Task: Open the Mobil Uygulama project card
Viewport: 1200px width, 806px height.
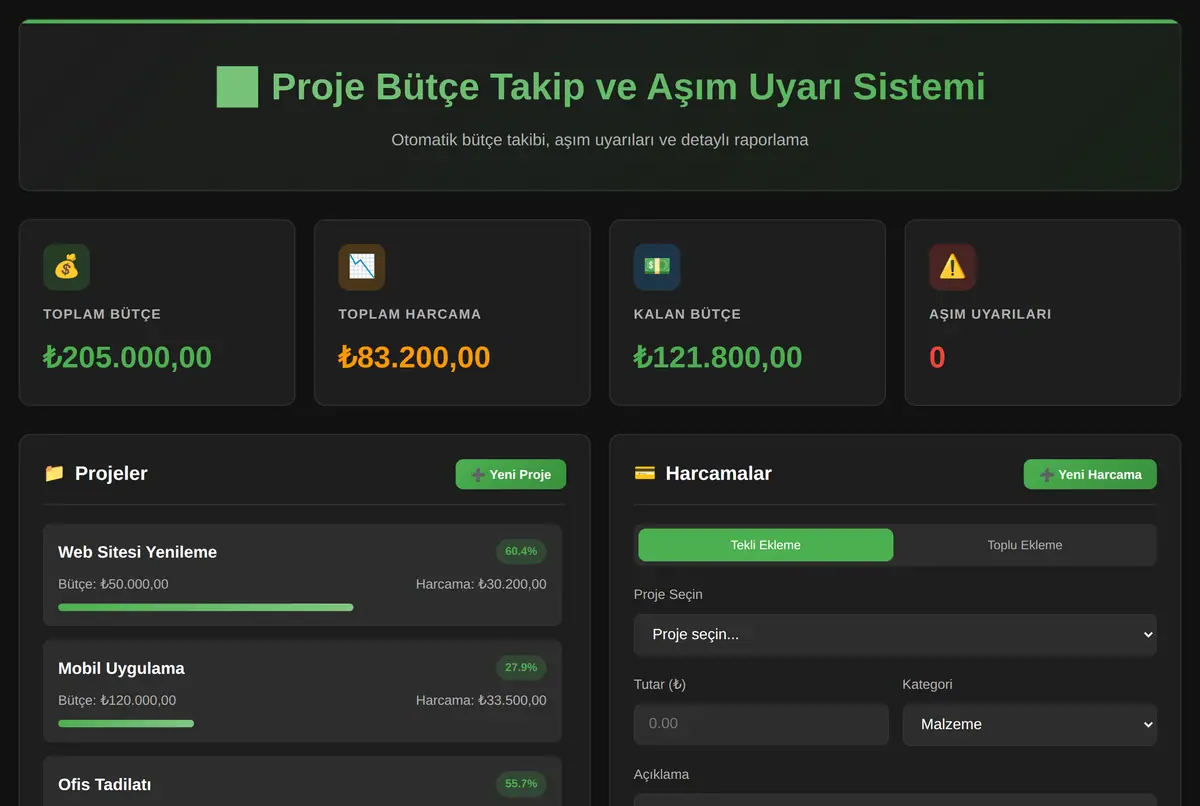Action: (303, 691)
